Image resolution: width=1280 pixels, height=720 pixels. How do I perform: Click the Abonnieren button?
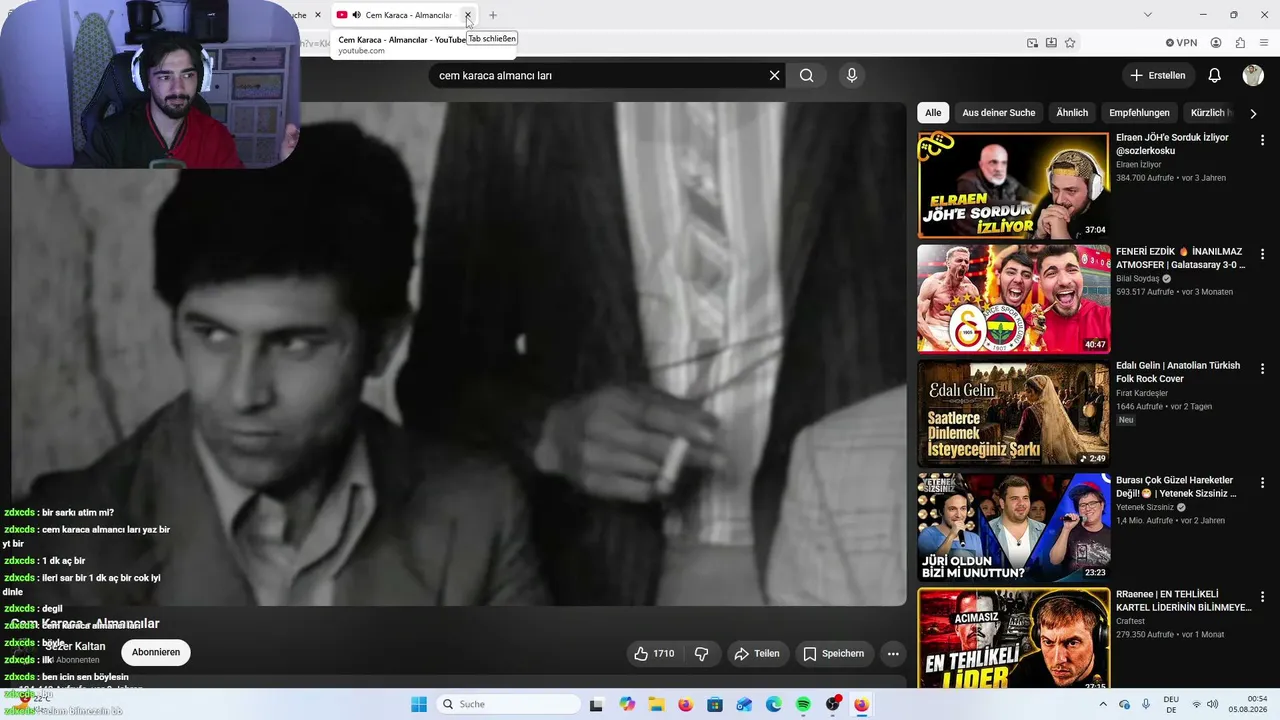(x=156, y=652)
